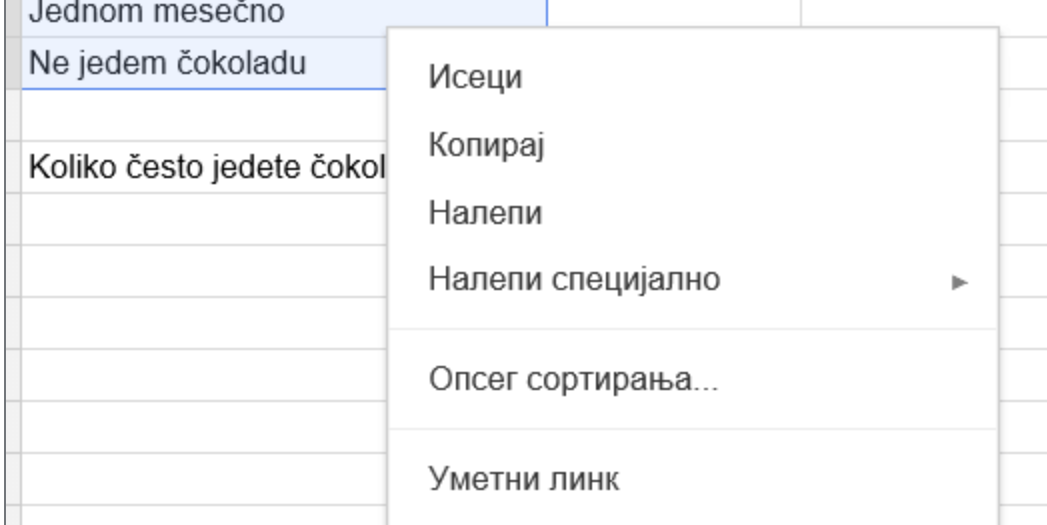The width and height of the screenshot is (1047, 525).
Task: Click second empty cell below "Koliko često jedete"
Action: [200, 270]
